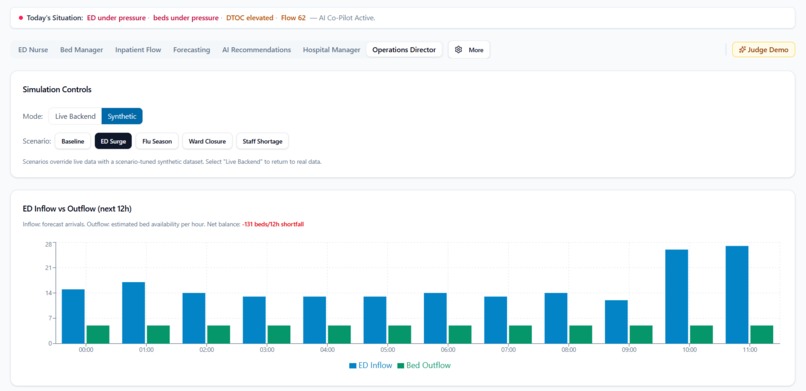Click the sparkle icon on Judge Demo

742,50
